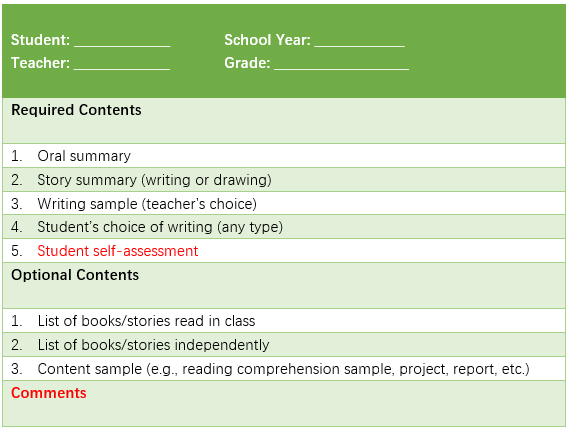The width and height of the screenshot is (569, 431).
Task: Click the Teacher name blank line
Action: 122,65
